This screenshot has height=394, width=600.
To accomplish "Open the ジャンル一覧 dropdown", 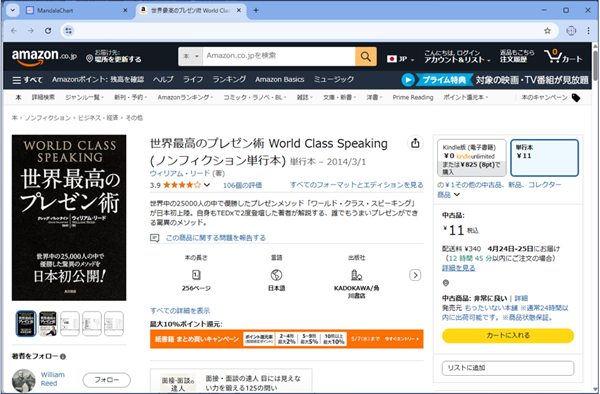I will pyautogui.click(x=84, y=98).
